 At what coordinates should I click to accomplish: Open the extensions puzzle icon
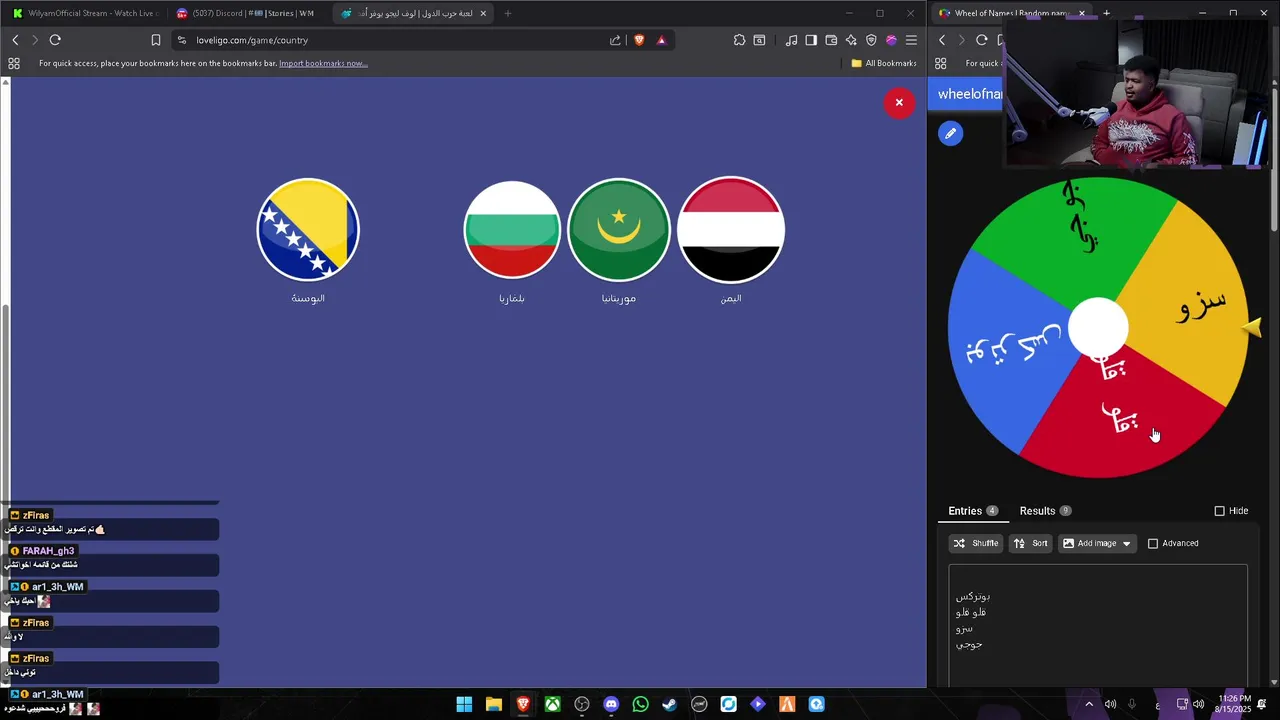(x=739, y=40)
